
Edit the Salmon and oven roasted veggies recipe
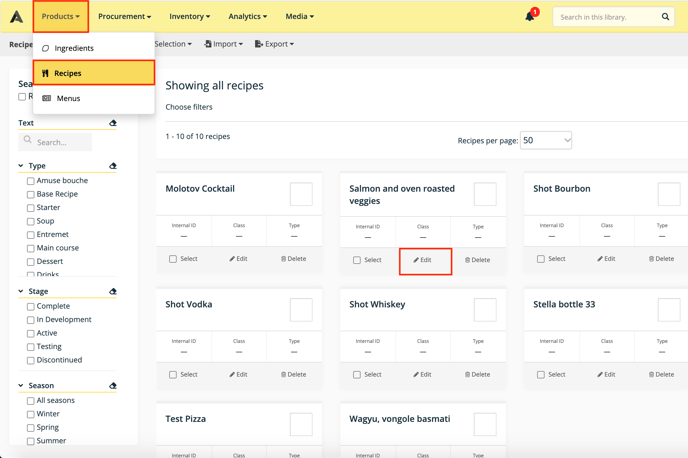click(423, 260)
